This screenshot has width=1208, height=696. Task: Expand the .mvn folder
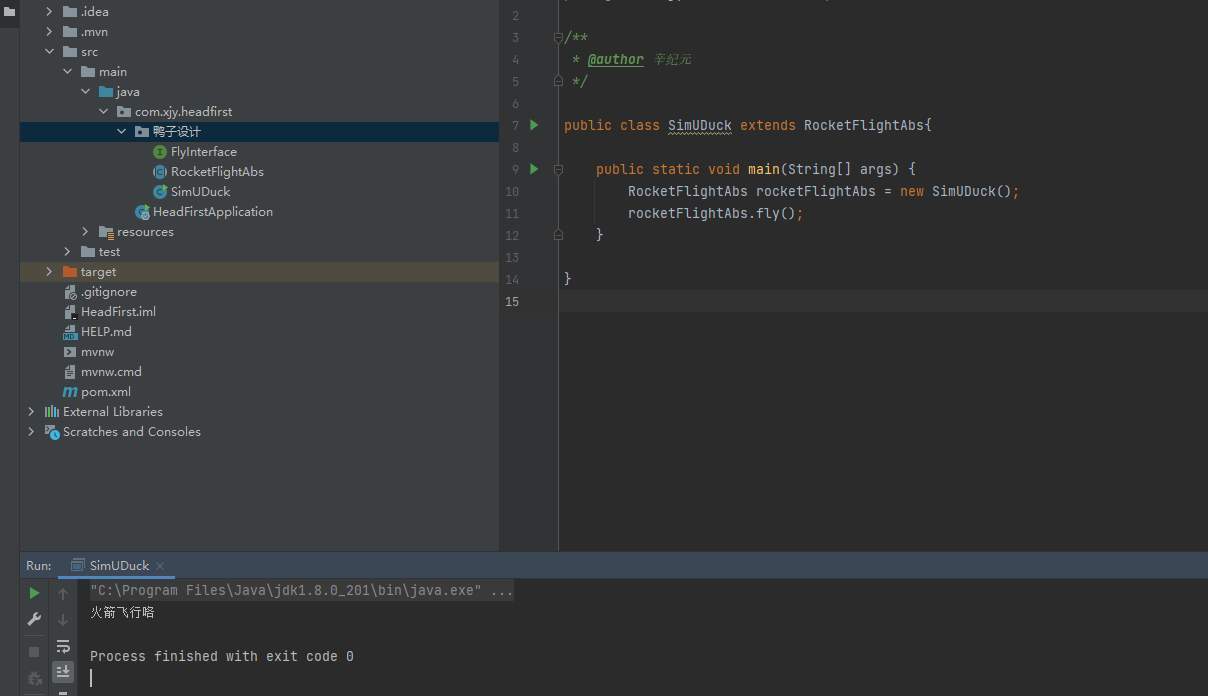pyautogui.click(x=50, y=32)
